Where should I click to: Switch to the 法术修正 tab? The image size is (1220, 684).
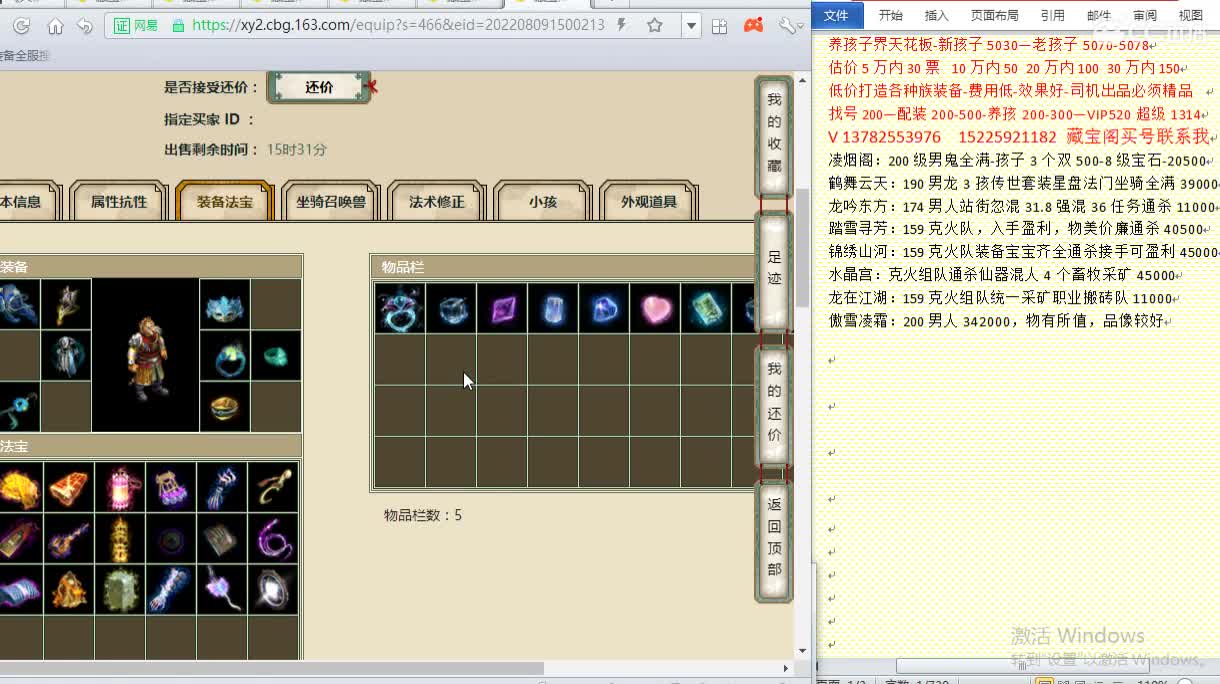point(437,202)
